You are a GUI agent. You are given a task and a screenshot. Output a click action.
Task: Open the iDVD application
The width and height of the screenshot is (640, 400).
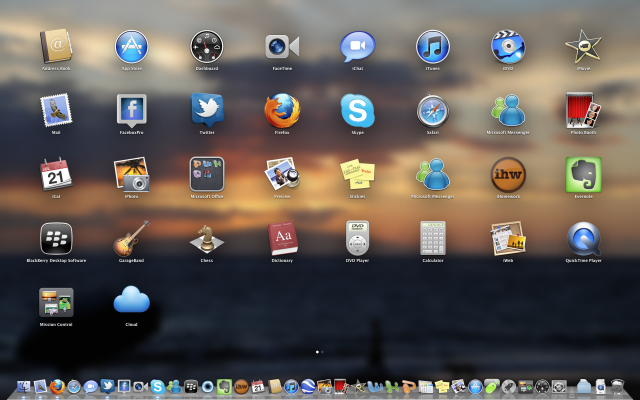click(508, 47)
